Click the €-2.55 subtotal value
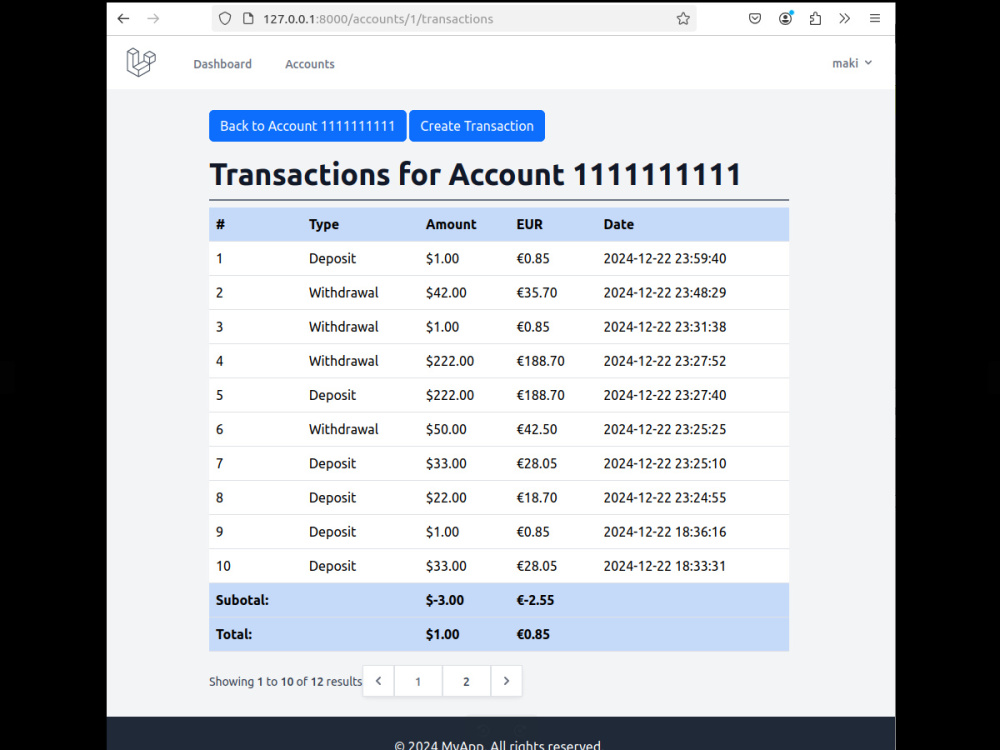The height and width of the screenshot is (750, 1000). [535, 600]
